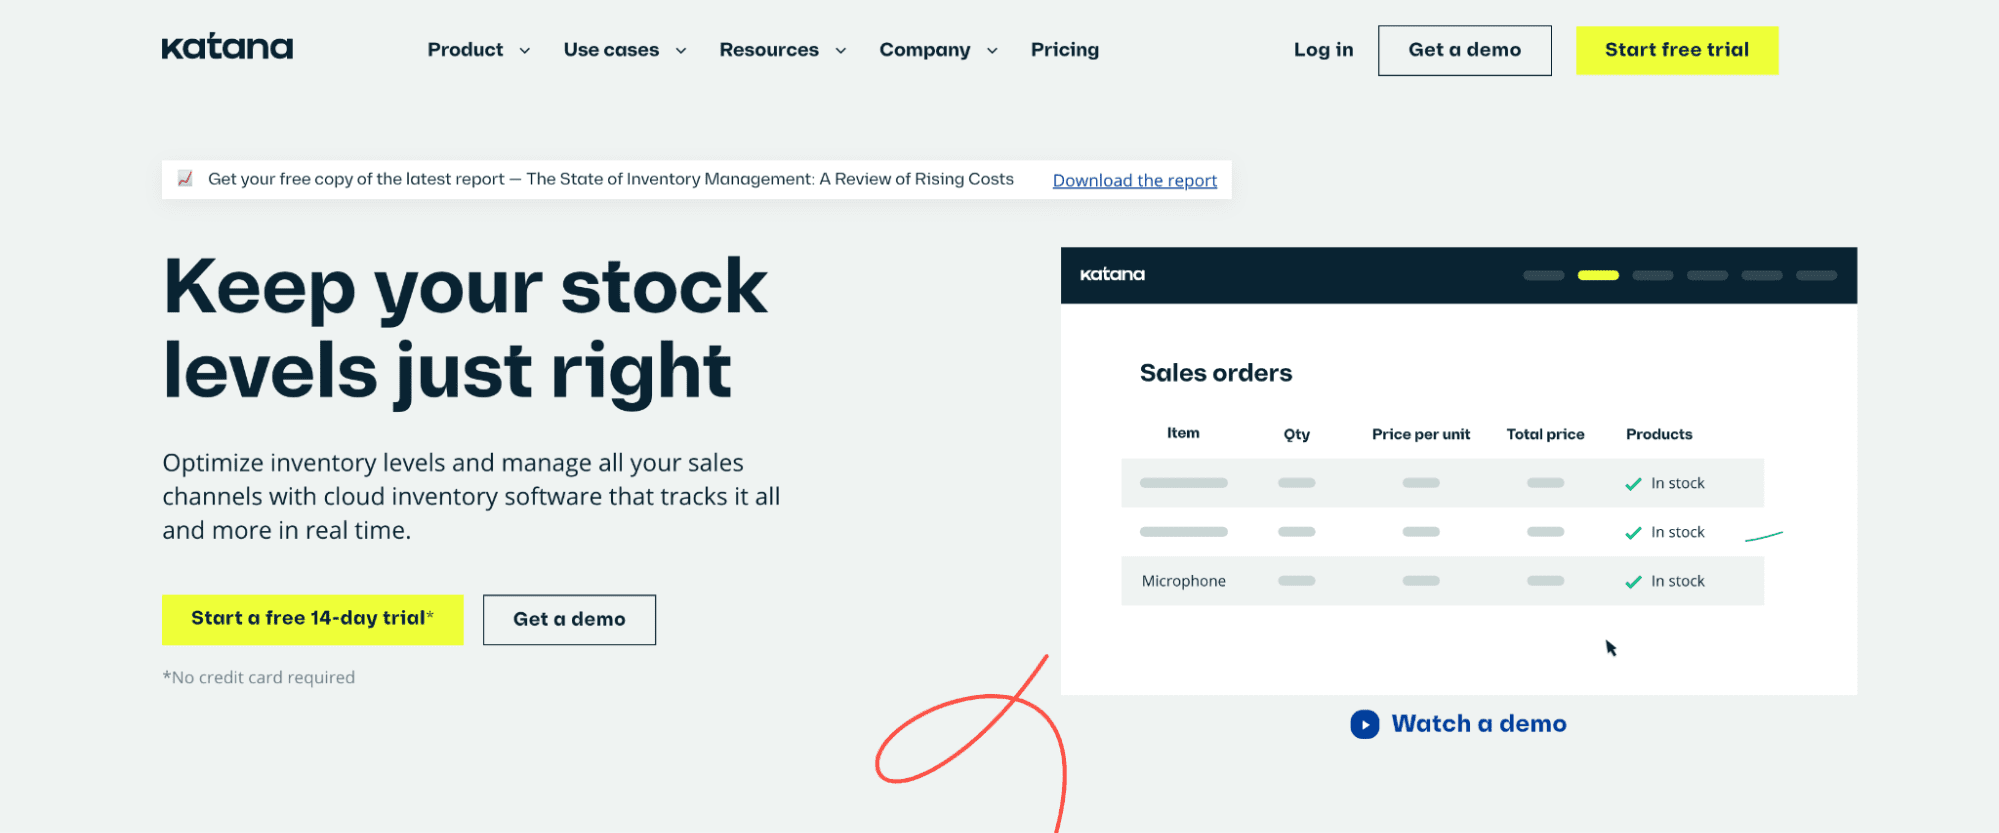Click the Item column header
This screenshot has height=833, width=1999.
pos(1183,433)
